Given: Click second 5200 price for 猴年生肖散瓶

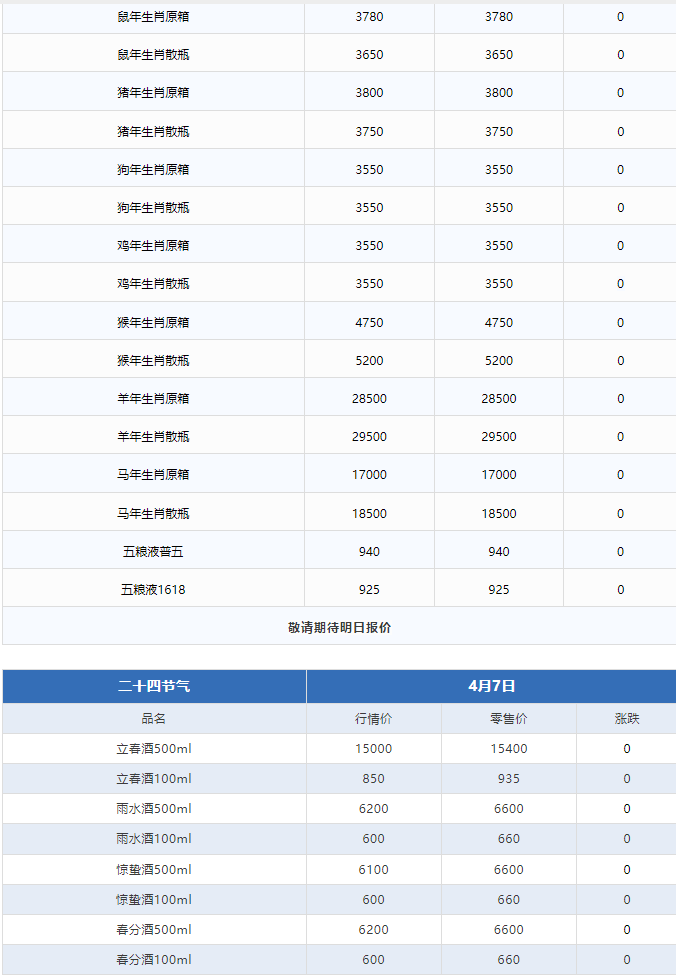Looking at the screenshot, I should pyautogui.click(x=499, y=361).
